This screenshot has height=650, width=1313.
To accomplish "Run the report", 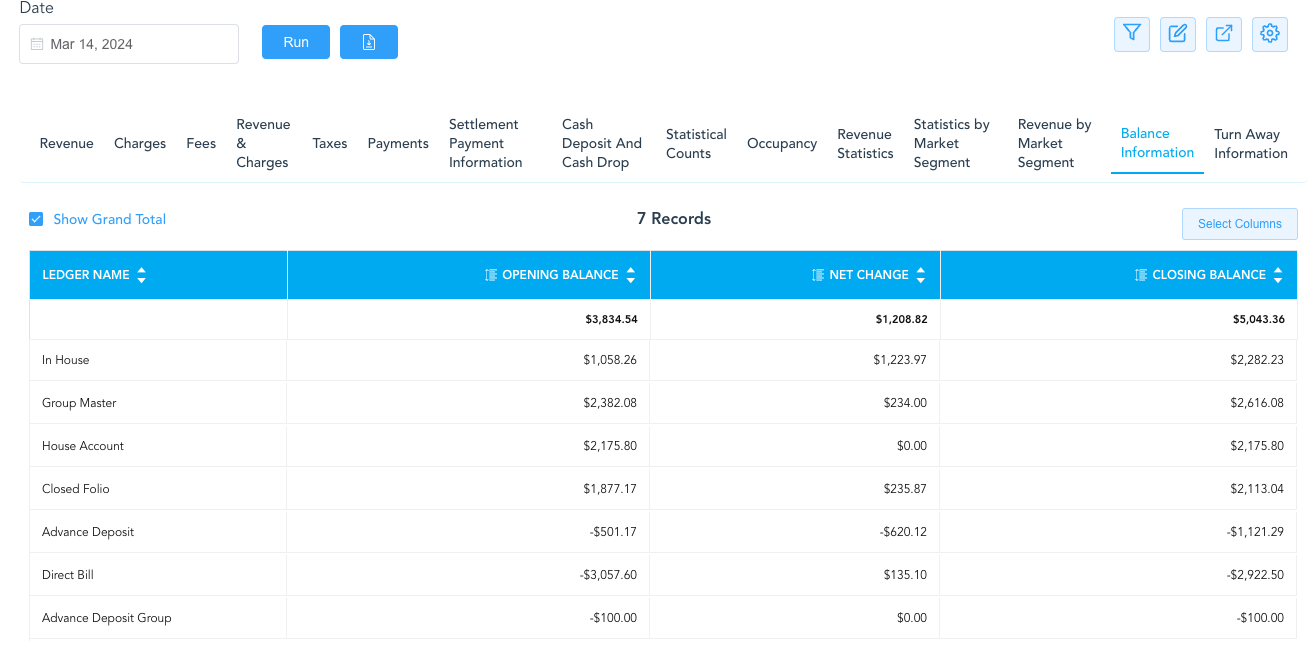I will pos(295,42).
